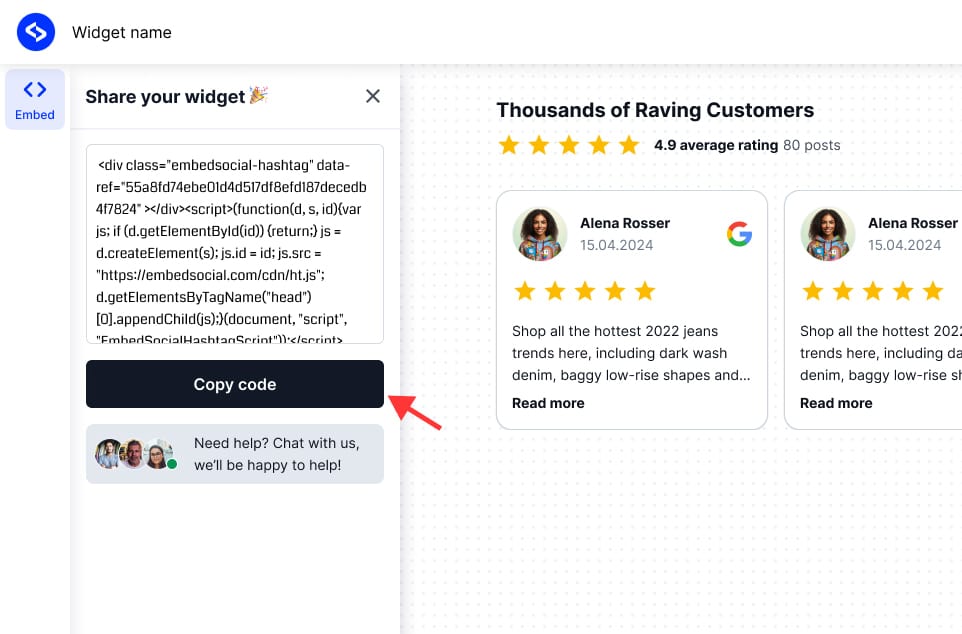Click the first card's Alena Rosser name
The width and height of the screenshot is (962, 634).
(625, 223)
